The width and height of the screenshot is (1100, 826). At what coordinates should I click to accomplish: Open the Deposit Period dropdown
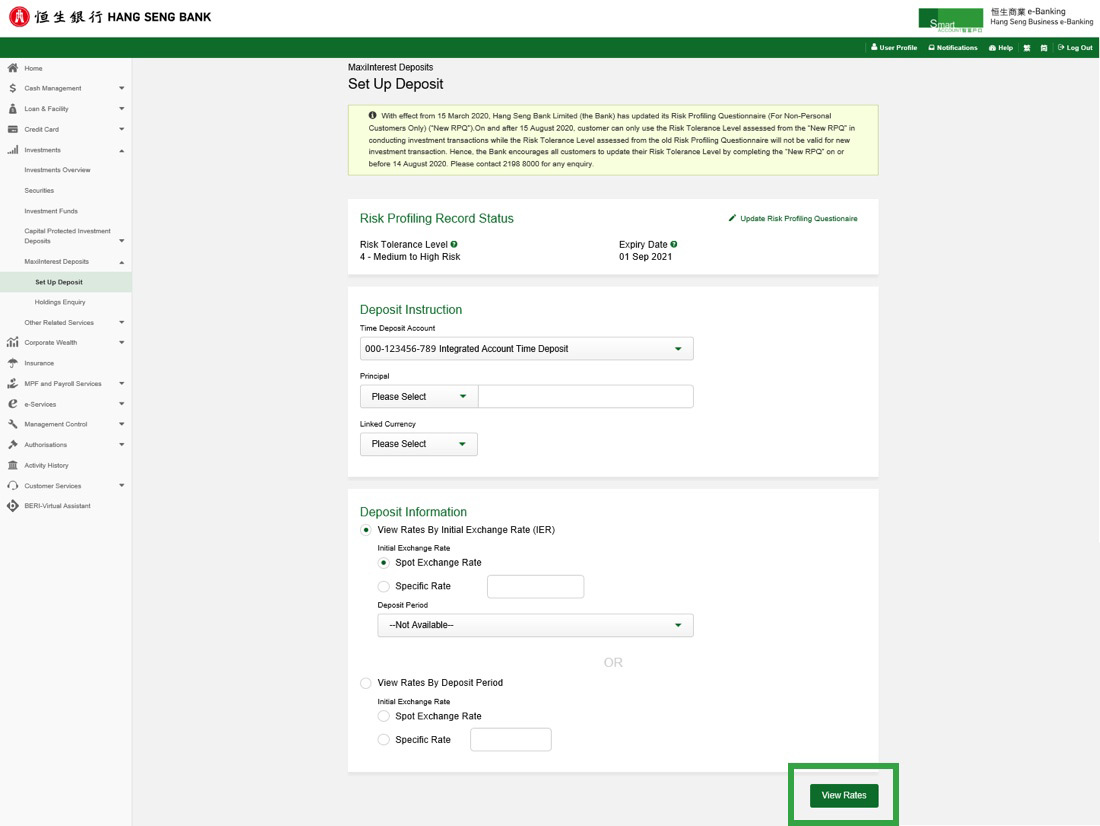tap(535, 625)
